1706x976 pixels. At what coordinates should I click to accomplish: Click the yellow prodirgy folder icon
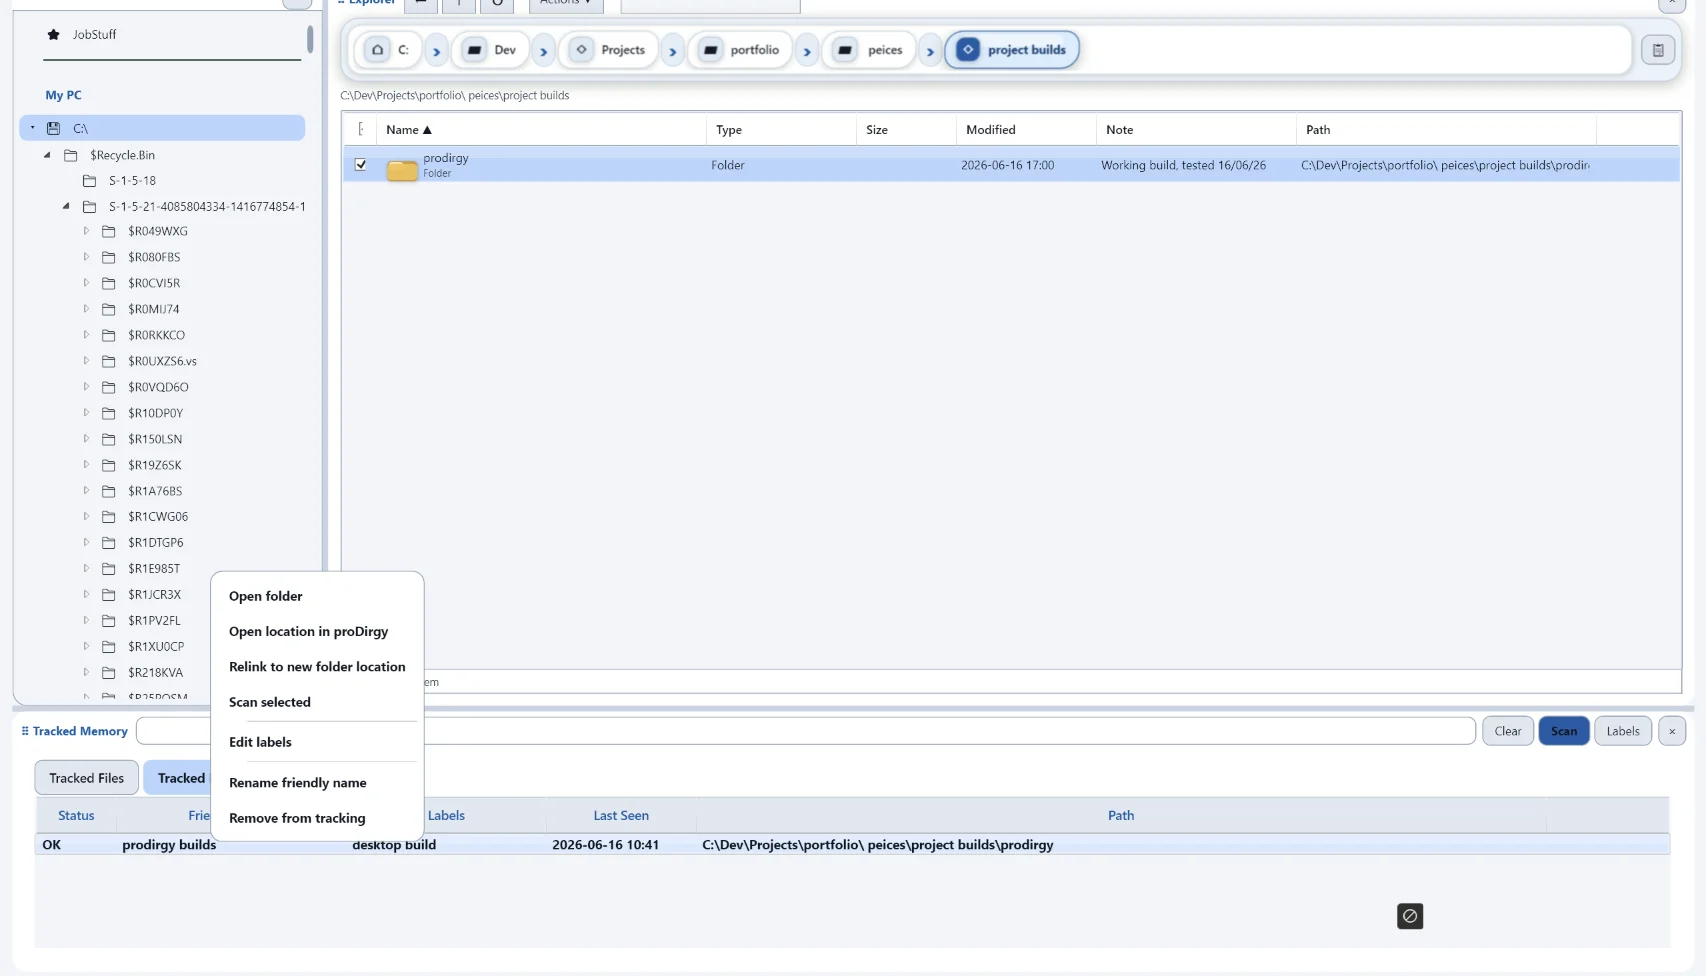pyautogui.click(x=402, y=169)
